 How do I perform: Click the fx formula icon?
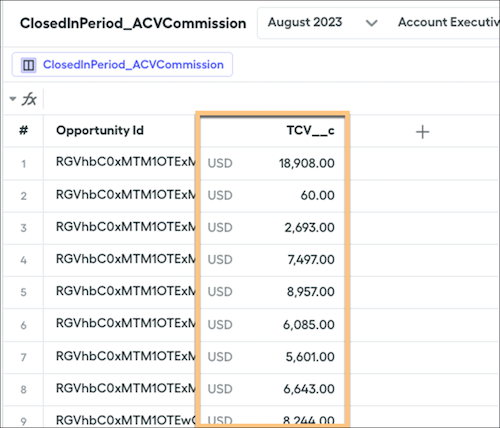click(x=29, y=99)
